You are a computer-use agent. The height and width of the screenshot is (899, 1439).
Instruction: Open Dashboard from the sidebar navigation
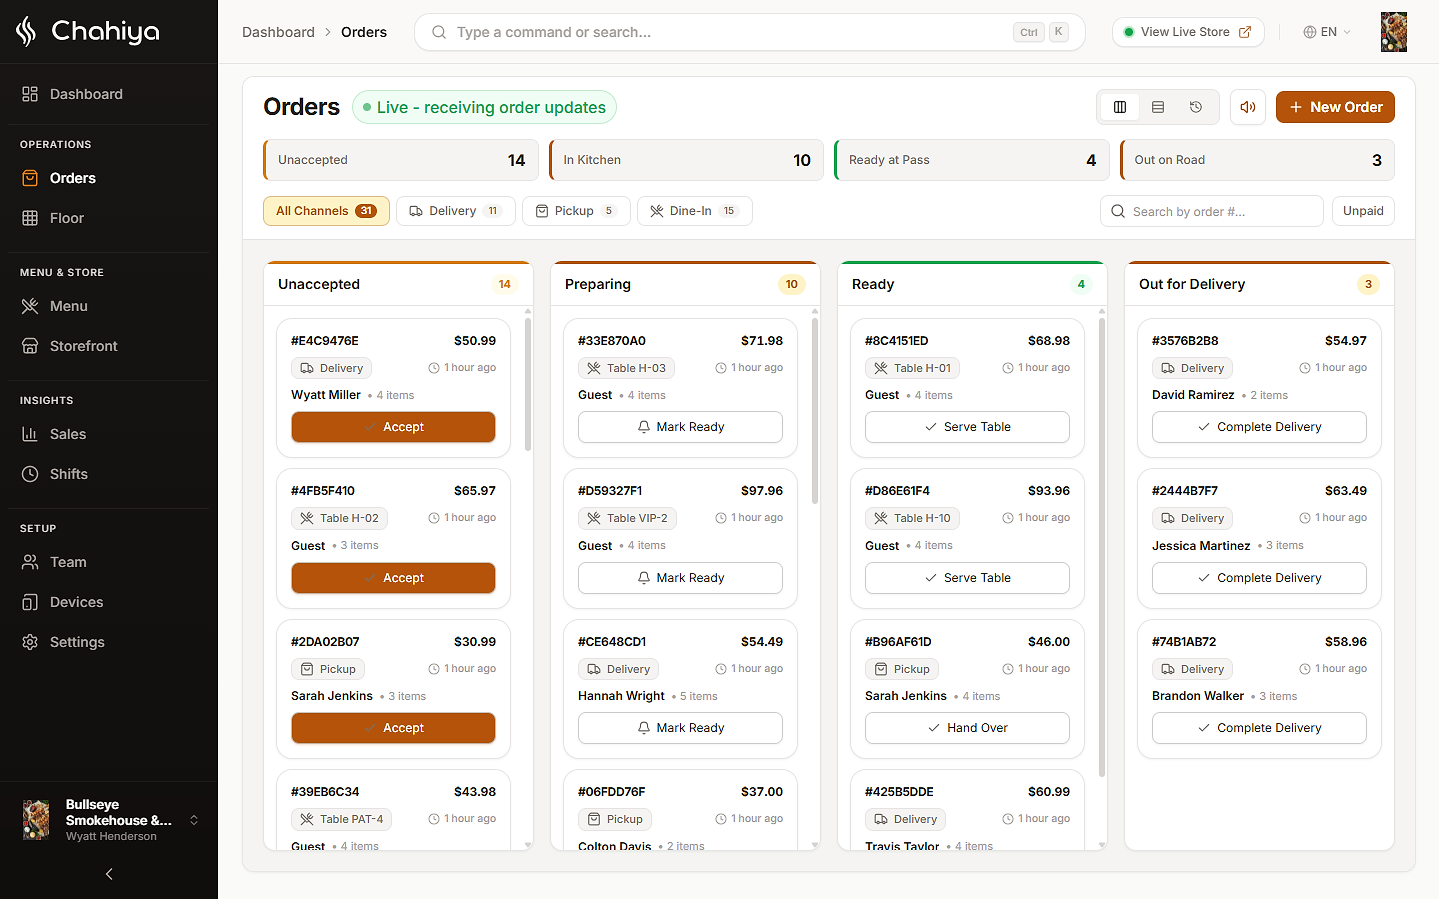[109, 94]
